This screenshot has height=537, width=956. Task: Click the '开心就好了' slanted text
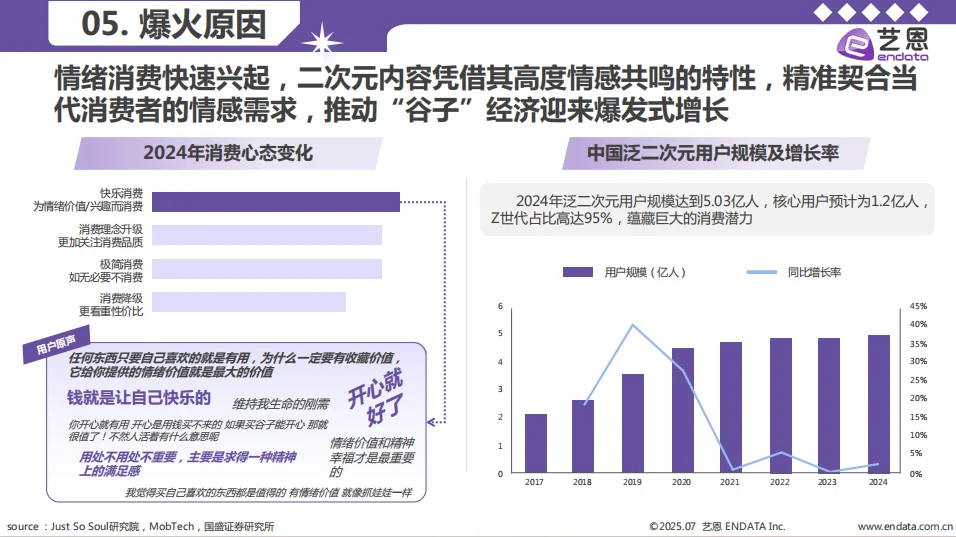(x=376, y=397)
